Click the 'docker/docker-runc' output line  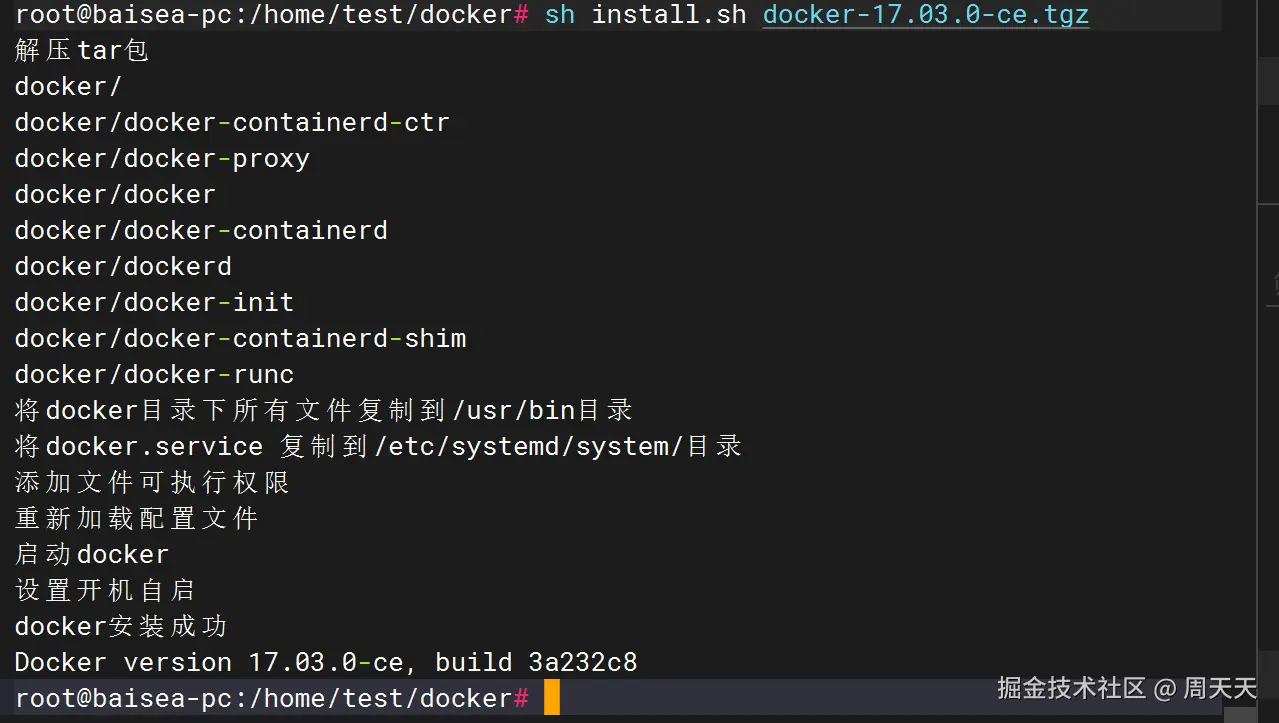coord(154,374)
